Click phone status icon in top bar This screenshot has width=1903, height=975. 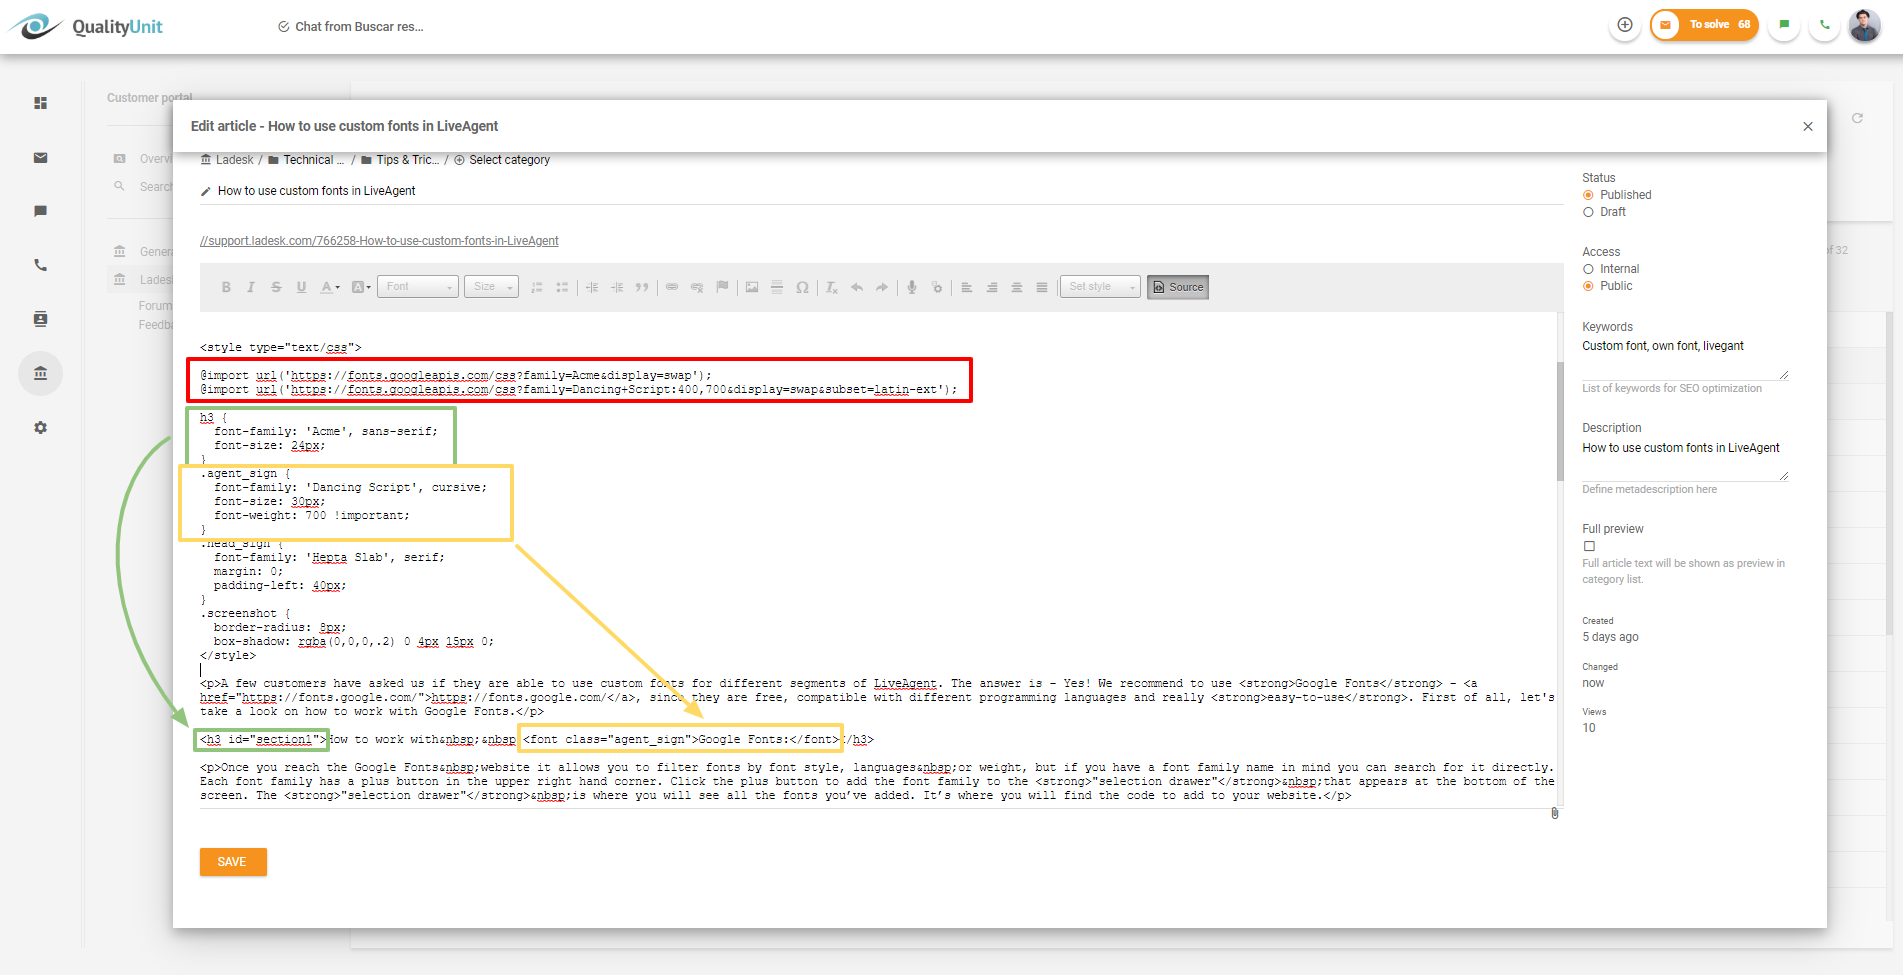tap(1825, 25)
